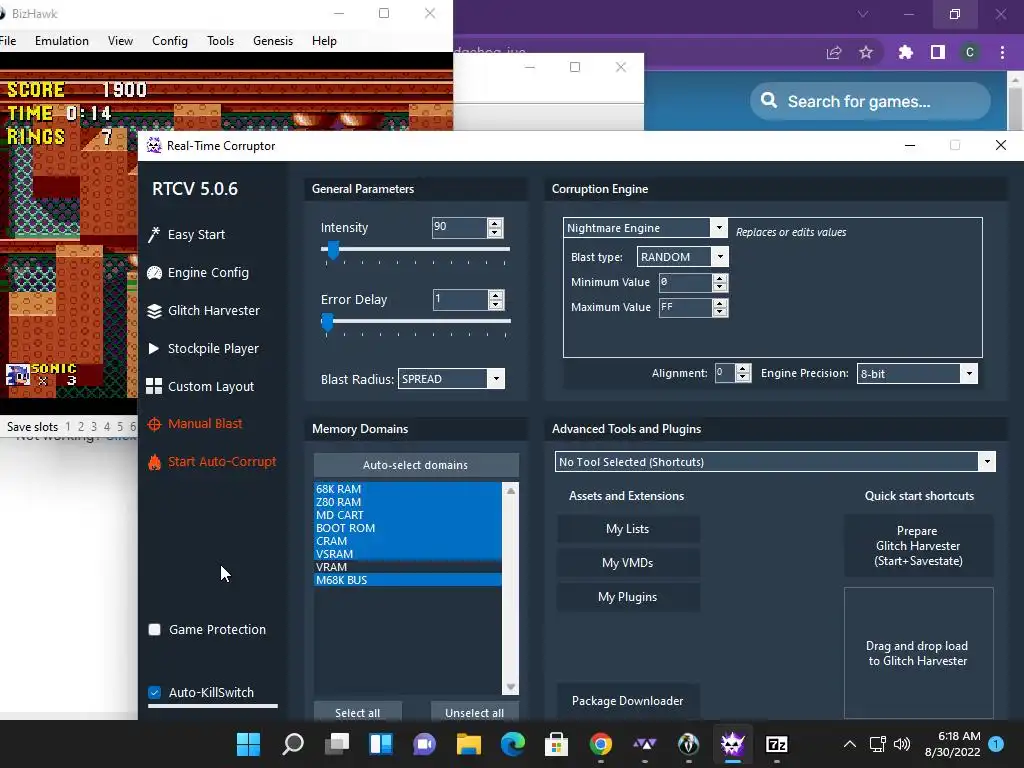Open BizHawk Genesis menu
Viewport: 1024px width, 768px height.
click(x=273, y=40)
